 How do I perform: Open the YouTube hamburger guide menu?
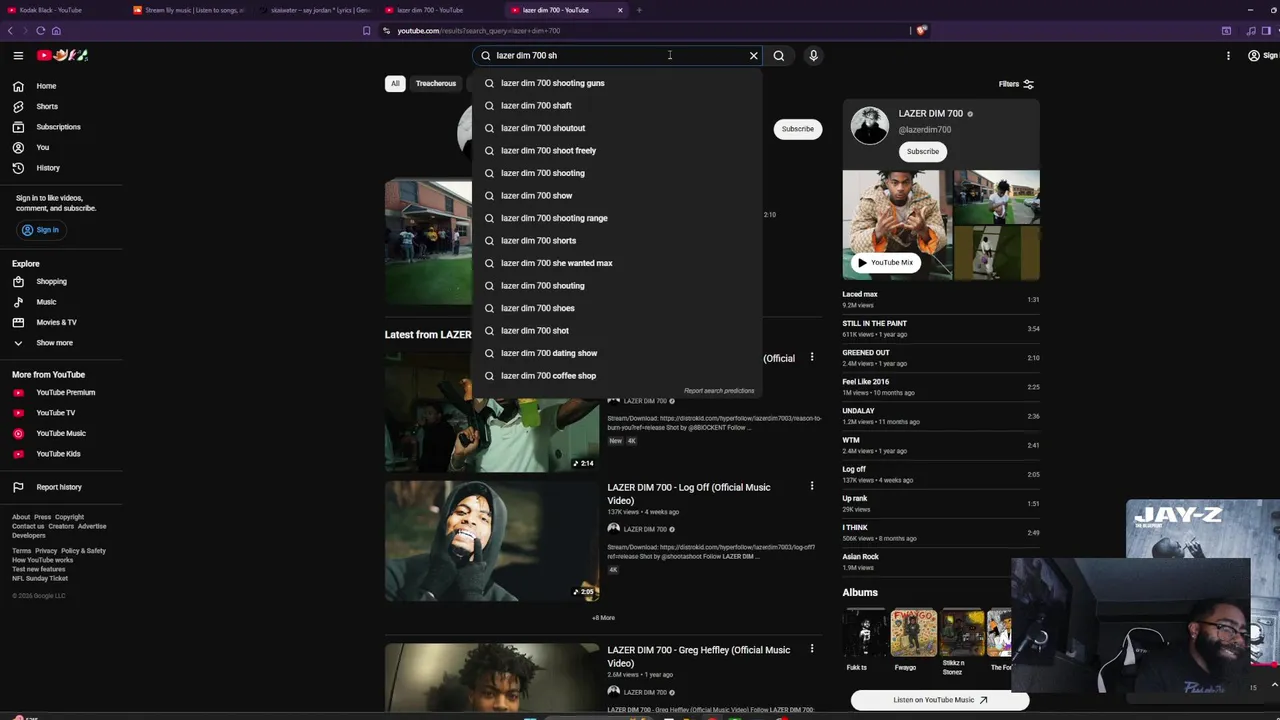18,56
